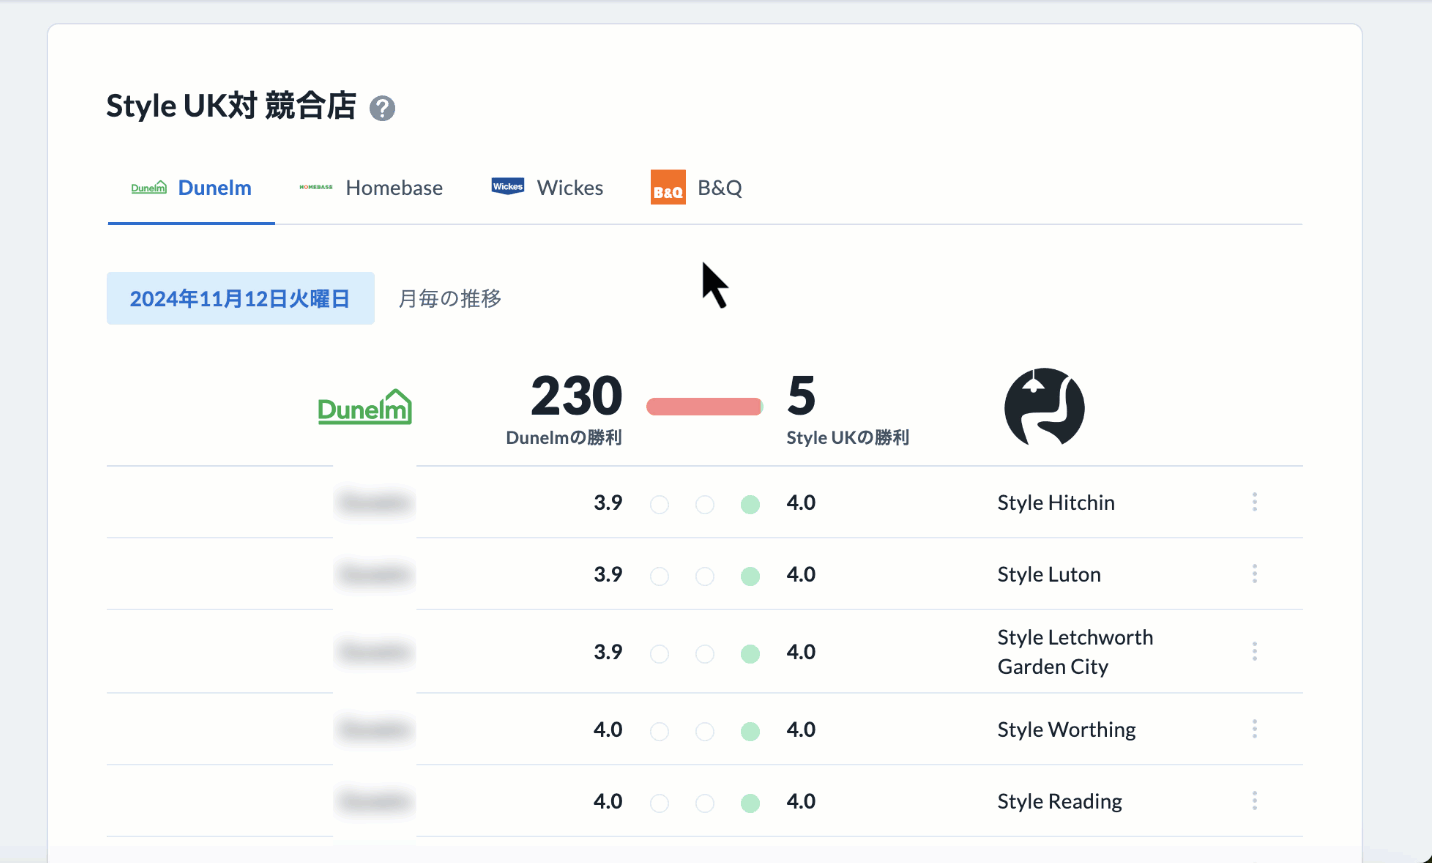
Task: Click first empty circle in Style Hitchin row
Action: pyautogui.click(x=659, y=504)
